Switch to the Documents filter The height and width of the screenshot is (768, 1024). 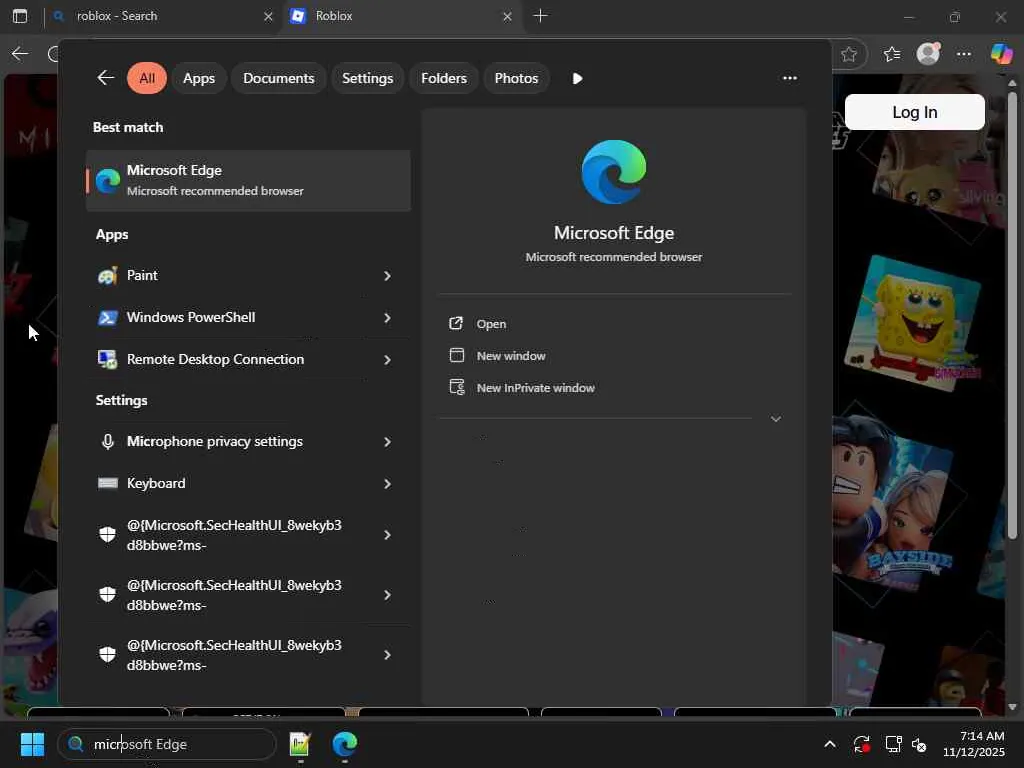point(279,78)
